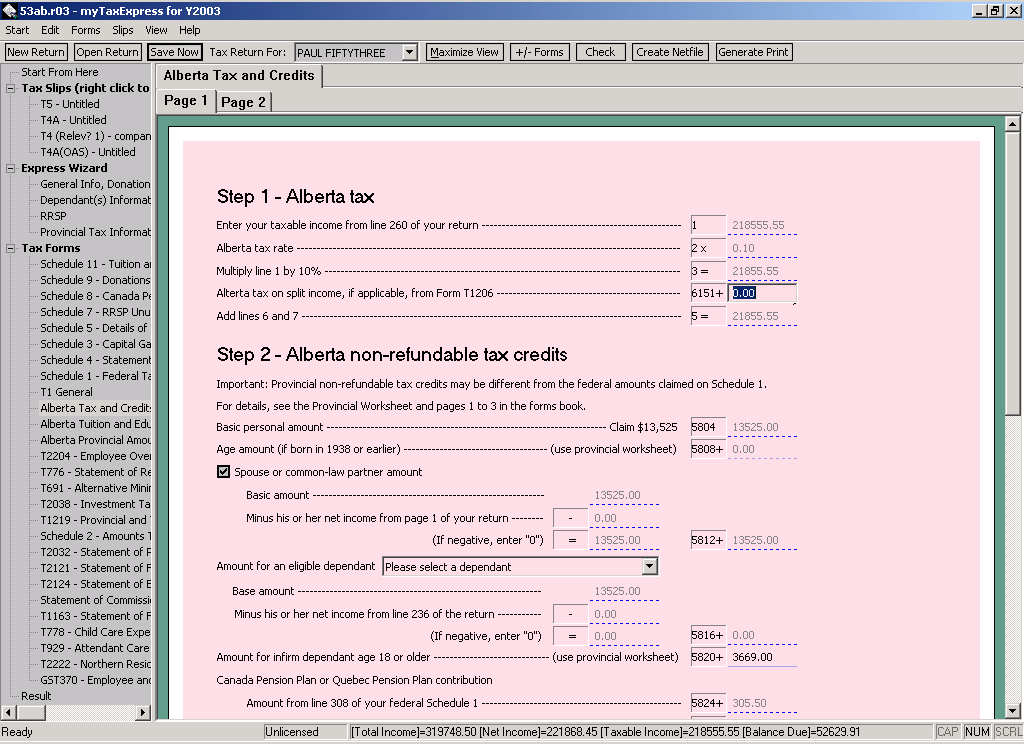Image resolution: width=1024 pixels, height=744 pixels.
Task: Click the +/- Forms button
Action: click(x=539, y=52)
